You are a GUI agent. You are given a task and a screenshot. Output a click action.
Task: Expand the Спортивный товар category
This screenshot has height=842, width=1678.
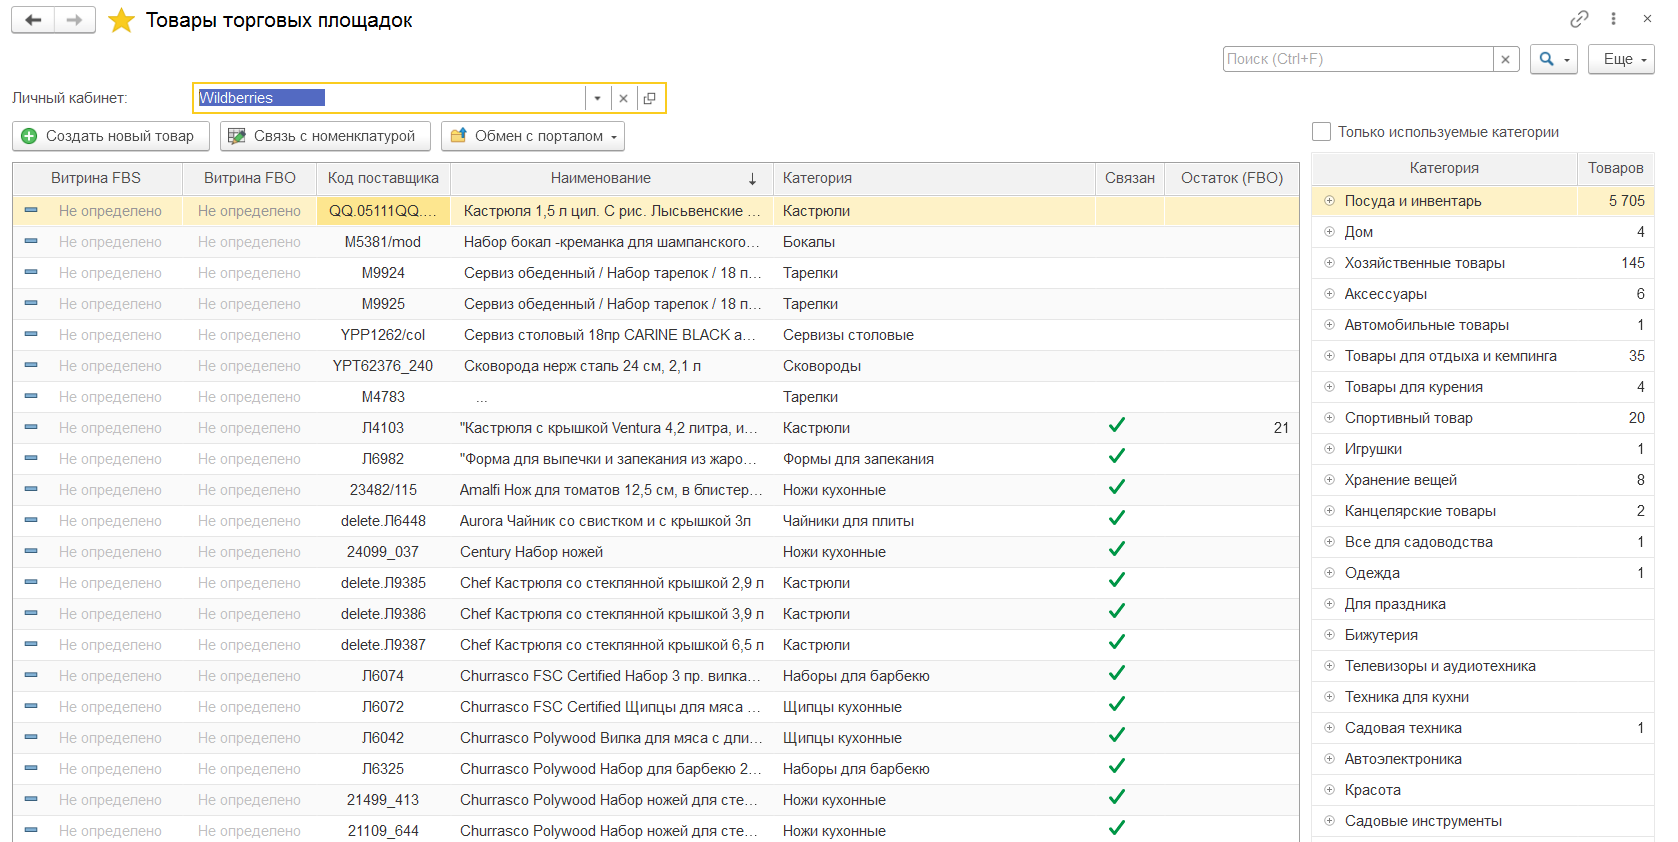[x=1329, y=418]
